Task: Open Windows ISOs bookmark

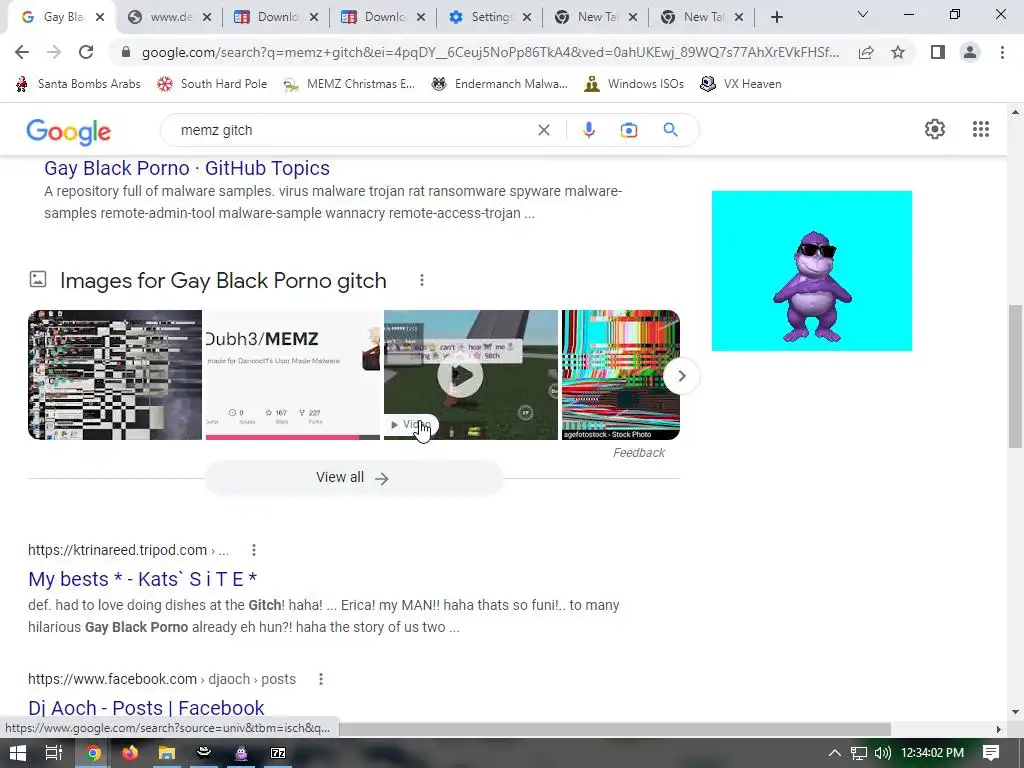Action: click(634, 84)
